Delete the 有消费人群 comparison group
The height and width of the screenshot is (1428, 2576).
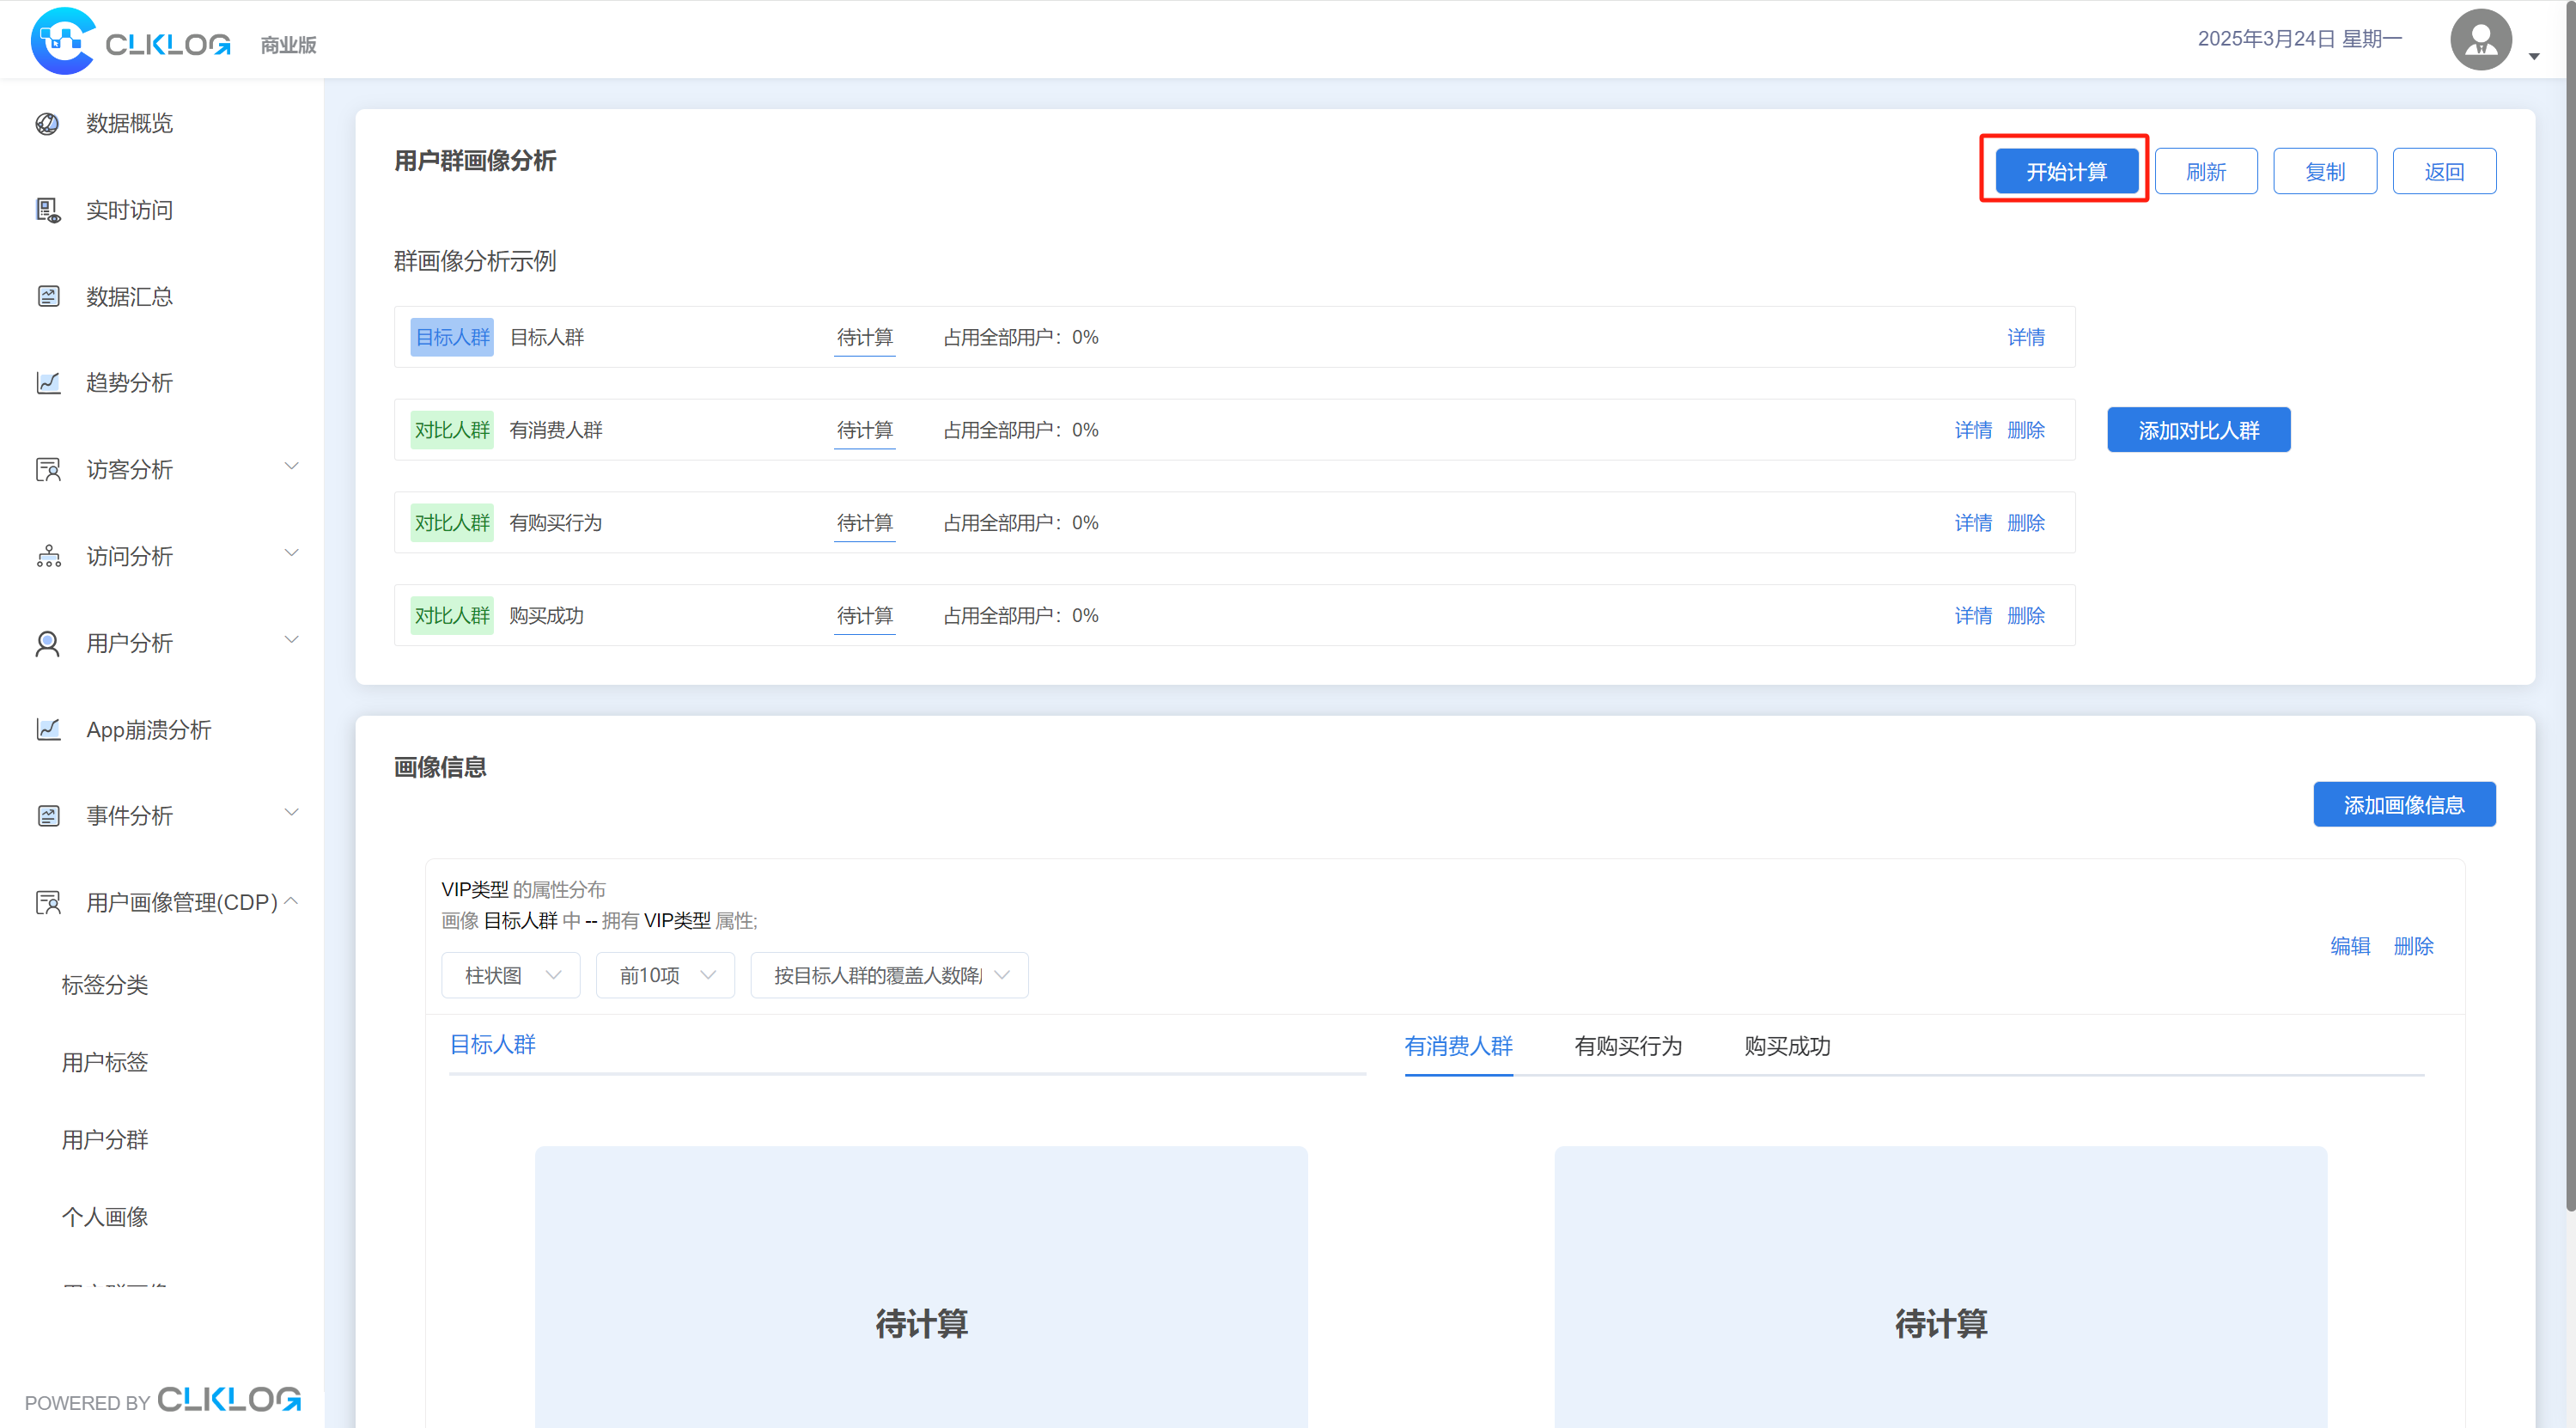coord(2026,430)
